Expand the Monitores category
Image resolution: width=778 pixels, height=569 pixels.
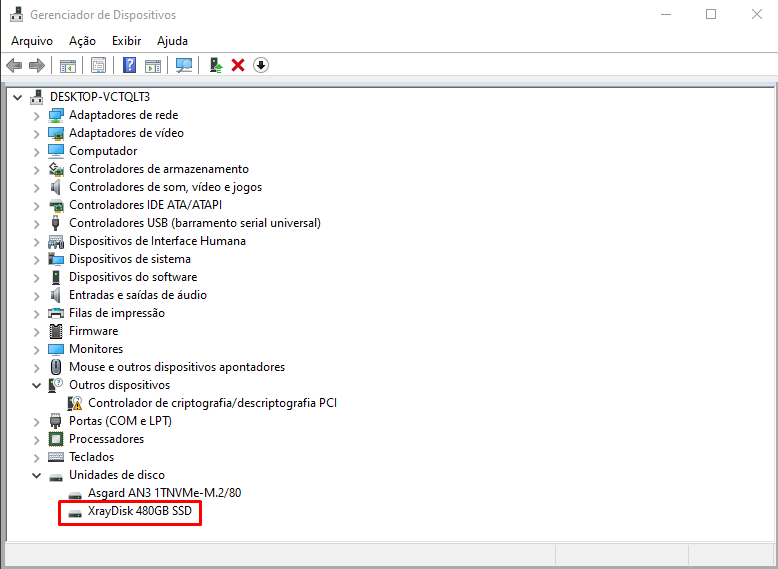coord(36,349)
